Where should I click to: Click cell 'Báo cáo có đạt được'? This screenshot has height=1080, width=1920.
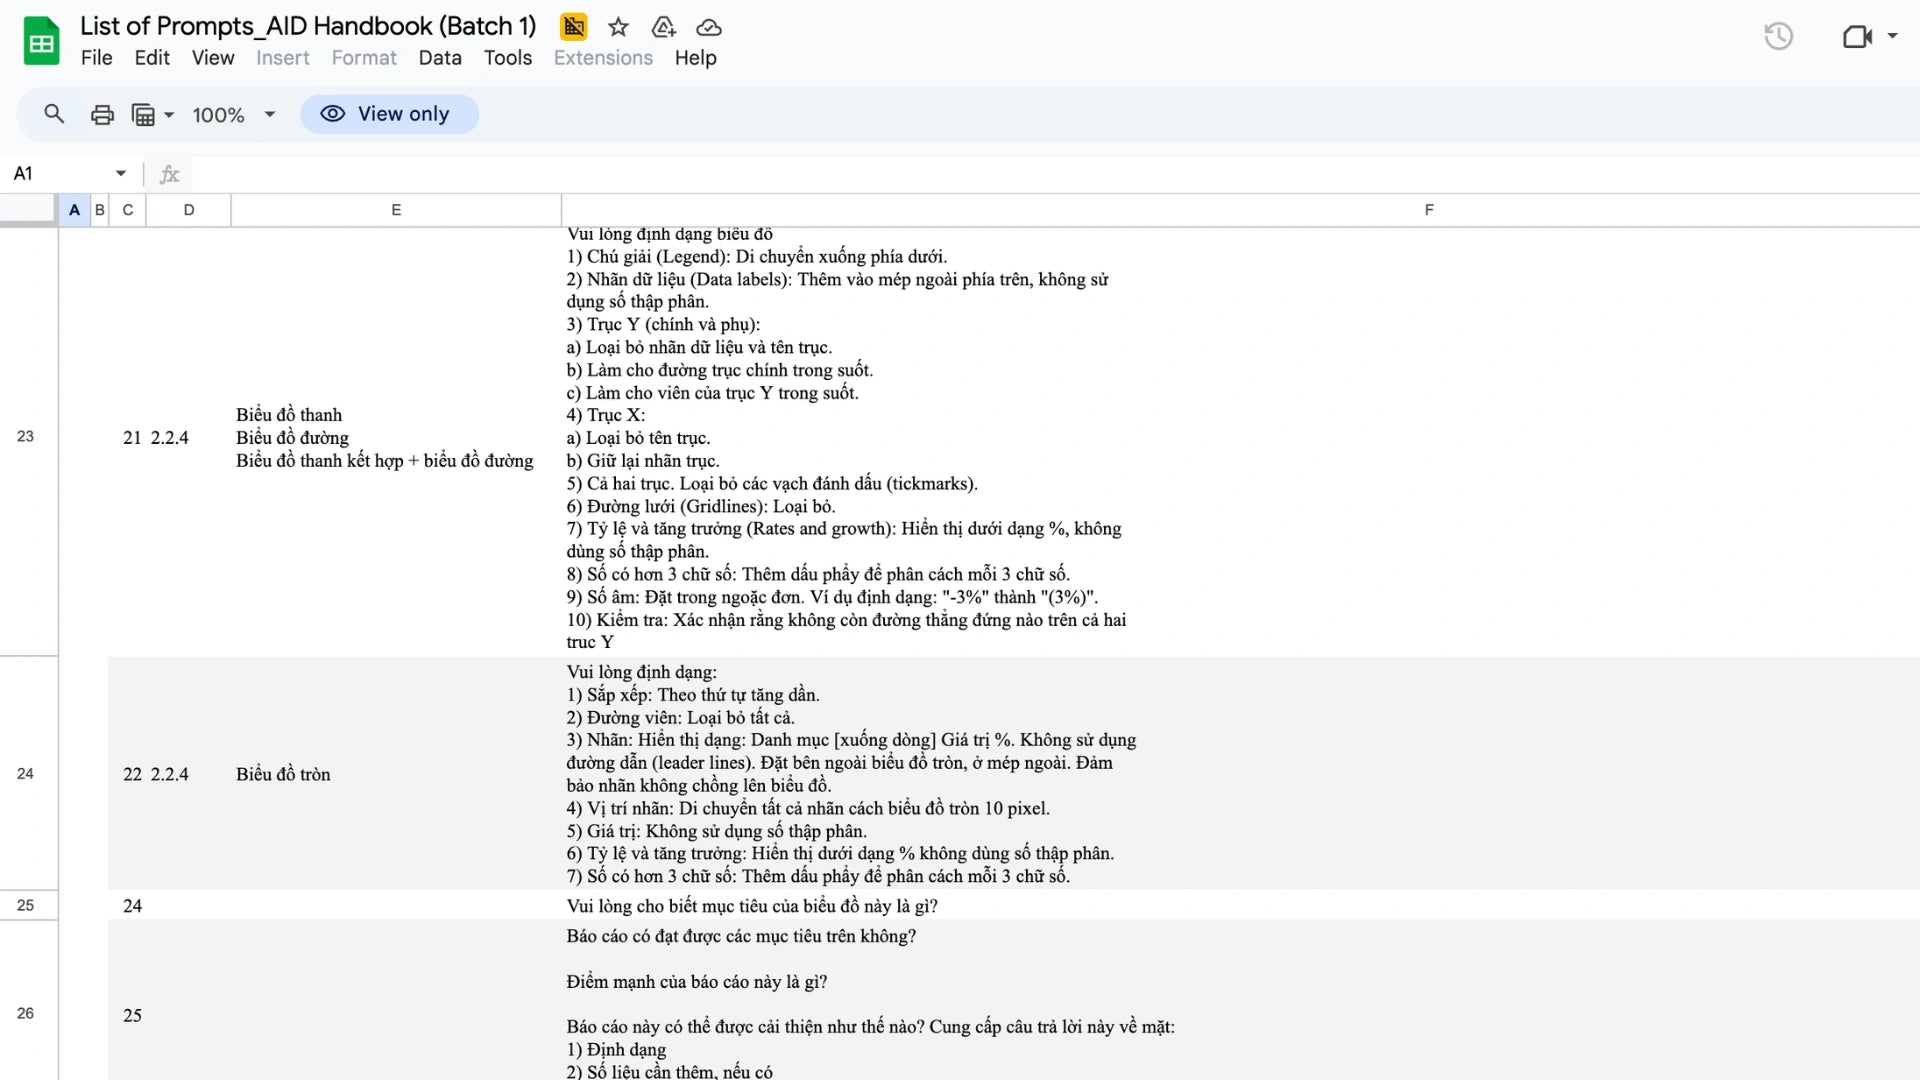pos(1240,1000)
